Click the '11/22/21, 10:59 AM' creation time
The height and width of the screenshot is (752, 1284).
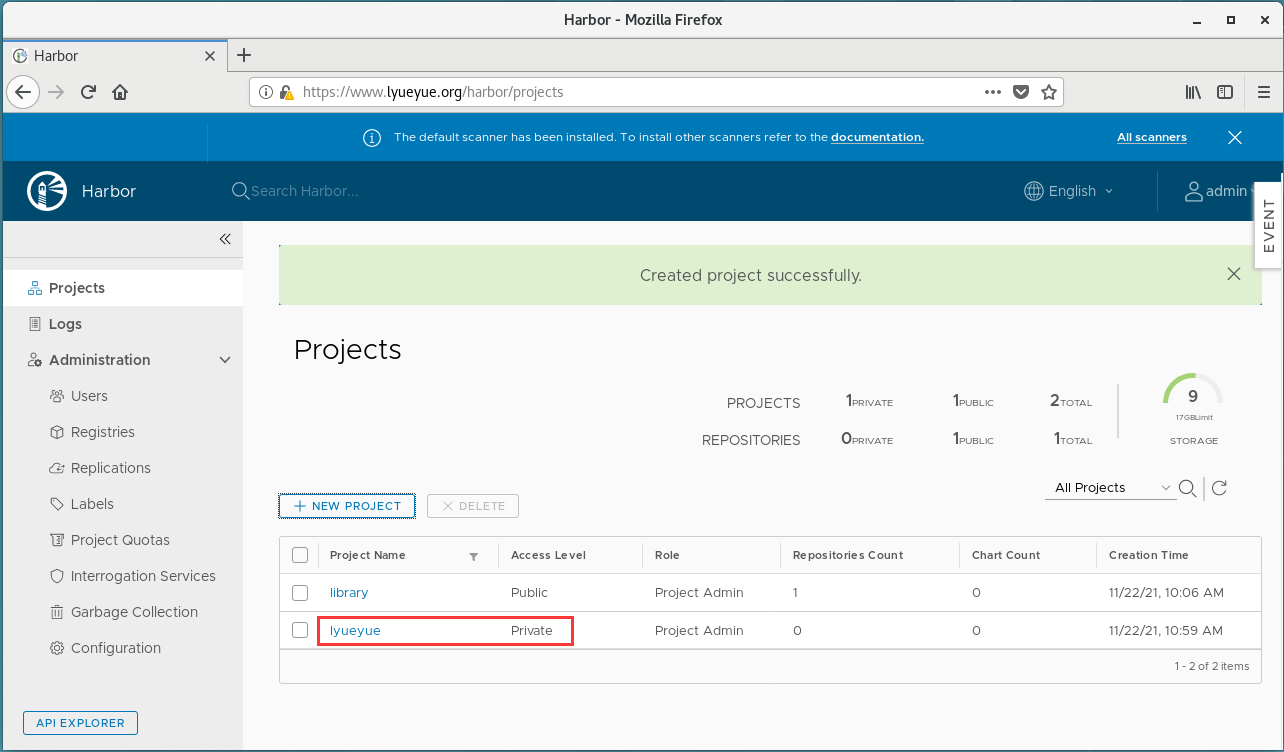[x=1166, y=631]
